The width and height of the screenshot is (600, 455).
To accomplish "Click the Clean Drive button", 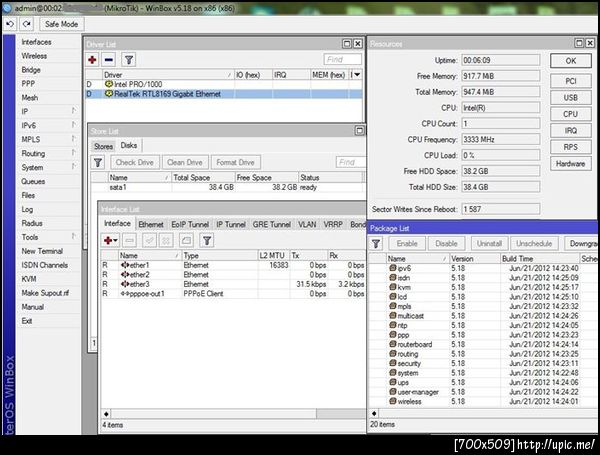I will pos(184,163).
